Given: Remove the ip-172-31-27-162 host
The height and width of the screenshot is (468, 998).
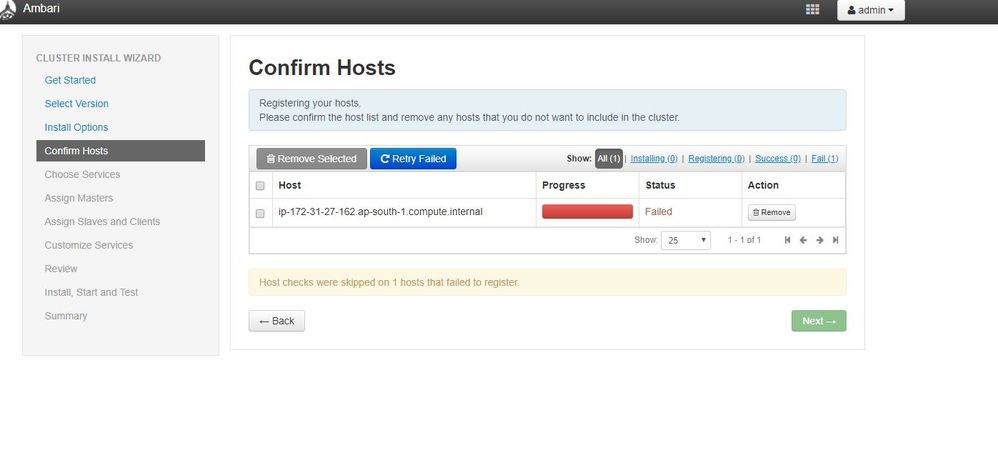Looking at the screenshot, I should [771, 213].
